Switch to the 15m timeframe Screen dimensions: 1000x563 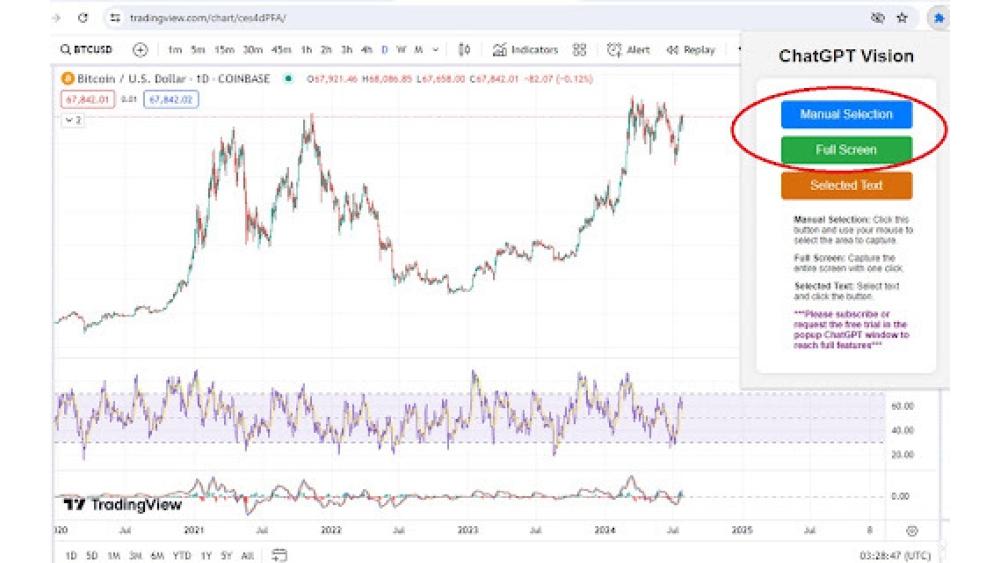(x=224, y=50)
